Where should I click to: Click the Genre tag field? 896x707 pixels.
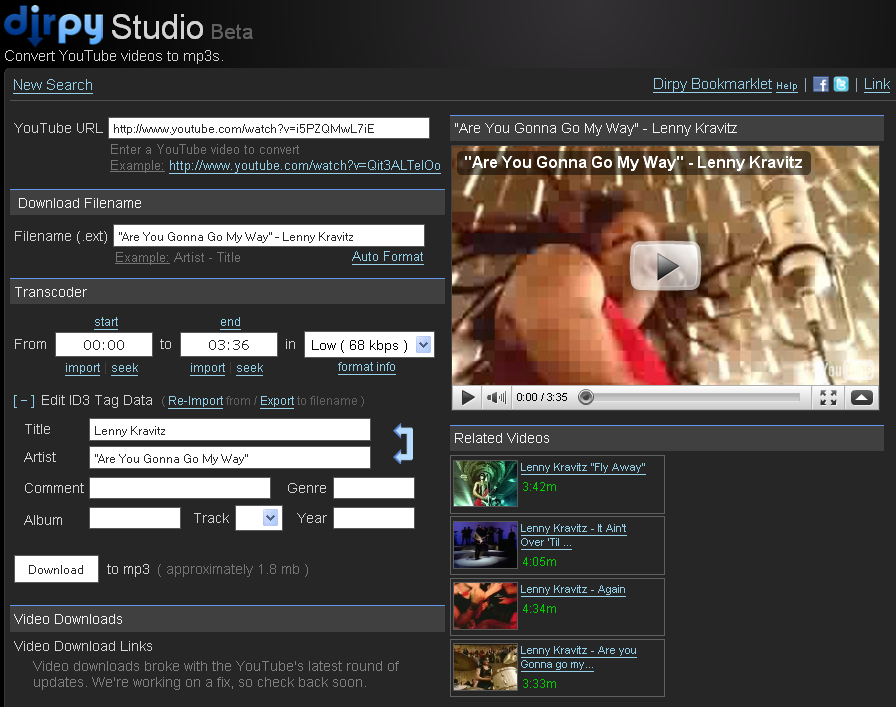[374, 488]
